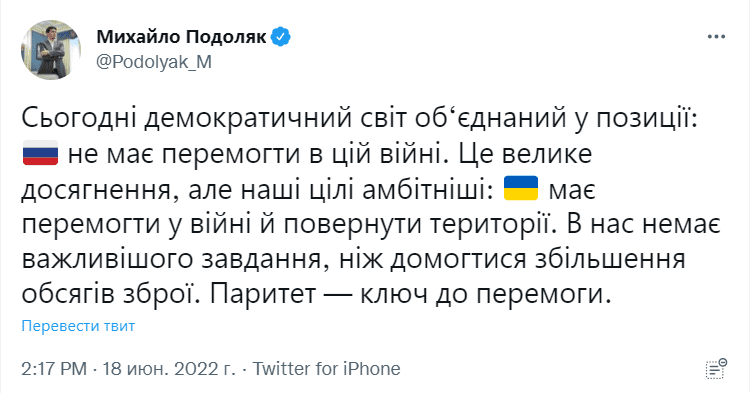Screen dimensions: 752x393
Task: Open the Twitter for iPhone source link
Action: tap(326, 369)
